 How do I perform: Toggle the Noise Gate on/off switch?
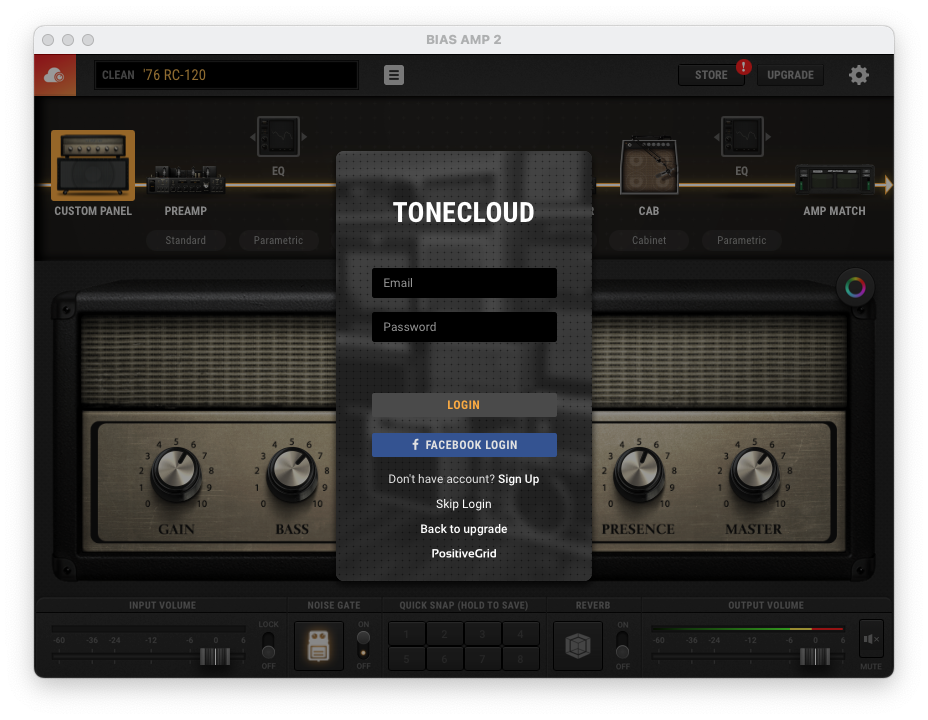tap(363, 645)
